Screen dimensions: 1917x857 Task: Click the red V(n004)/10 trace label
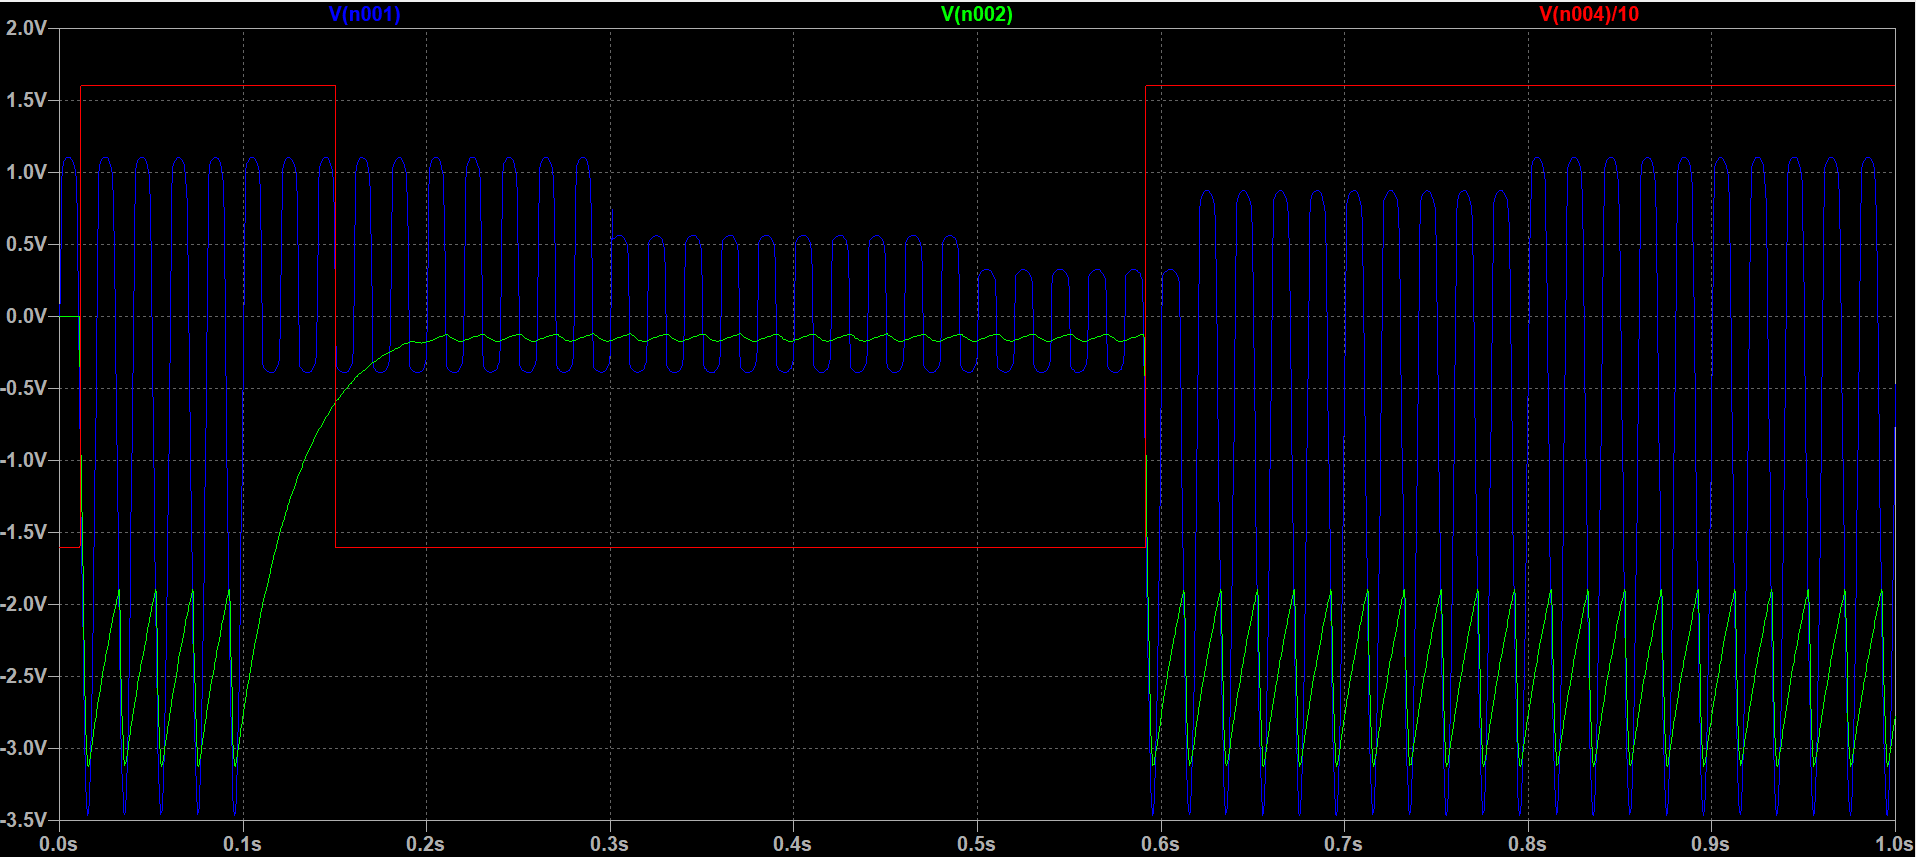[1588, 14]
